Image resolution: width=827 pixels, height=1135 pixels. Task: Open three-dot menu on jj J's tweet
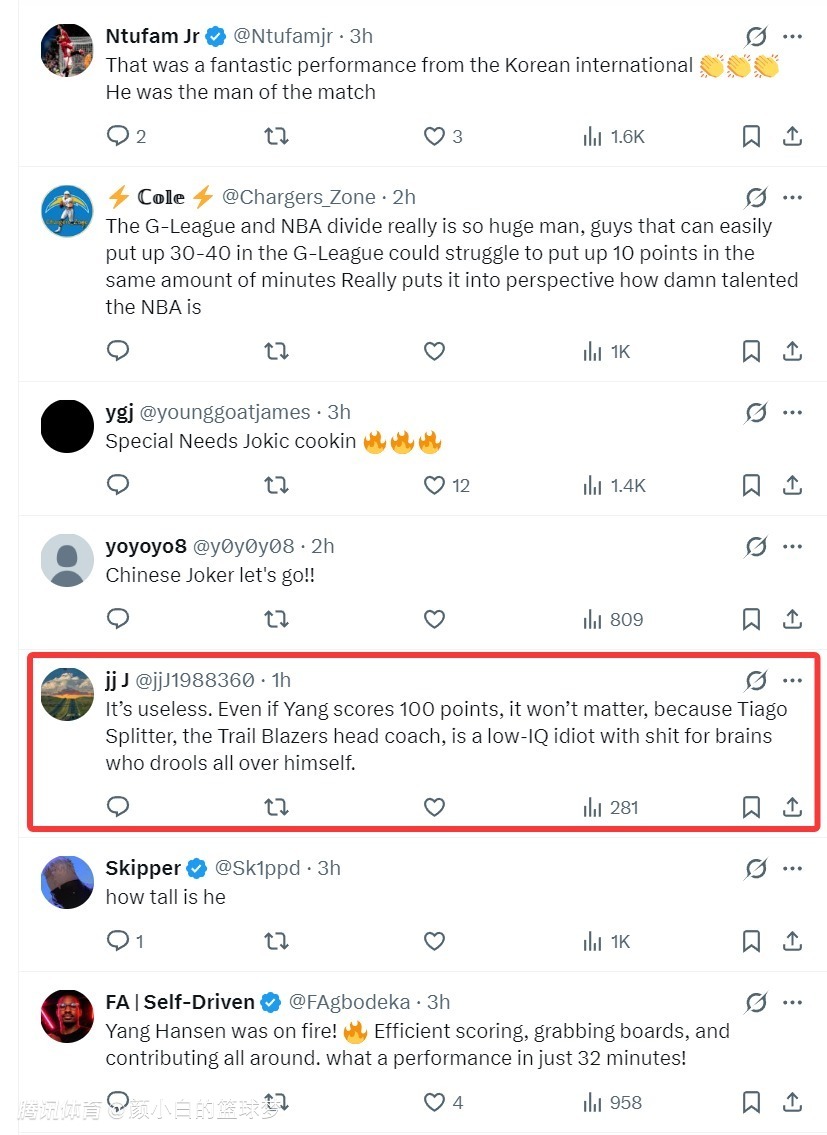pos(793,681)
